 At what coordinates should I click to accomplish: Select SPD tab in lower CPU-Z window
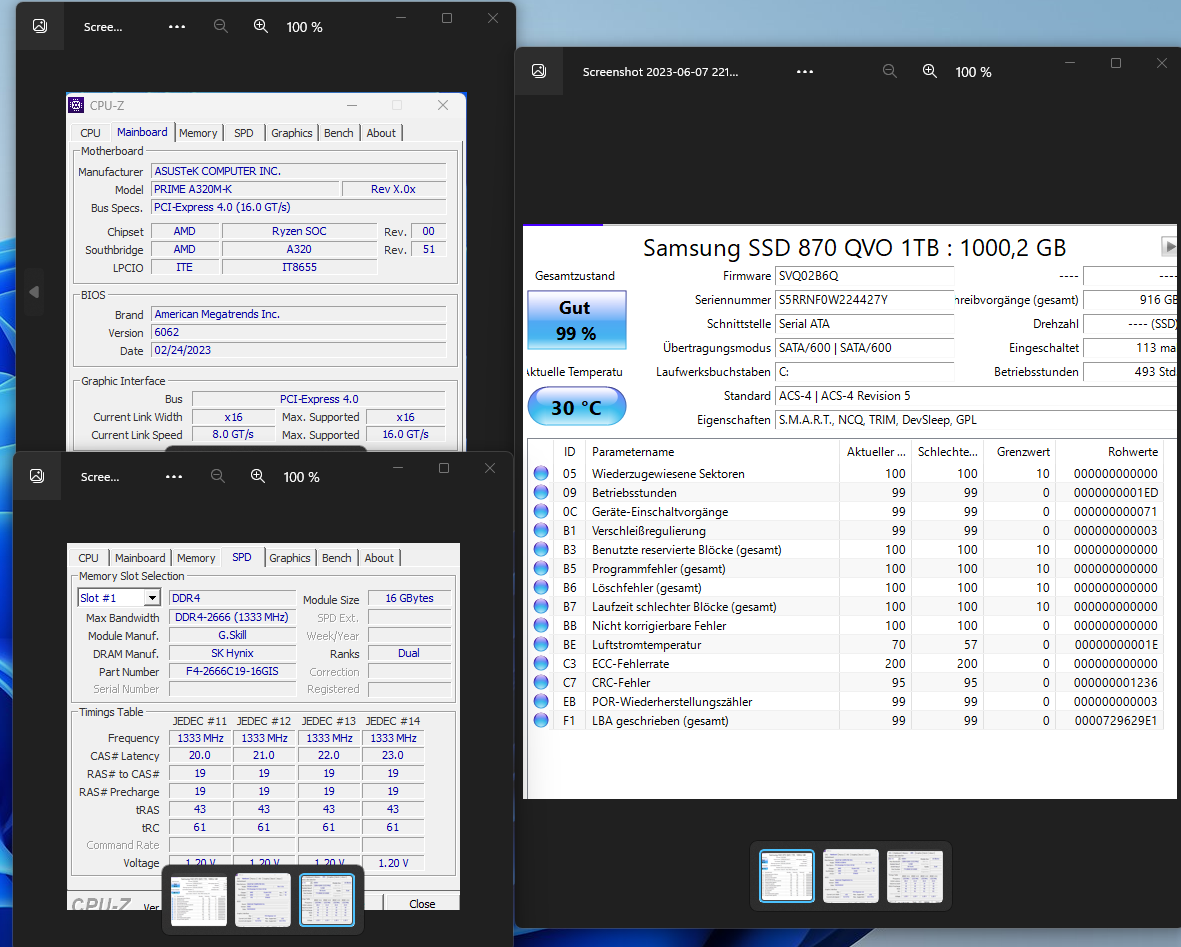coord(242,557)
